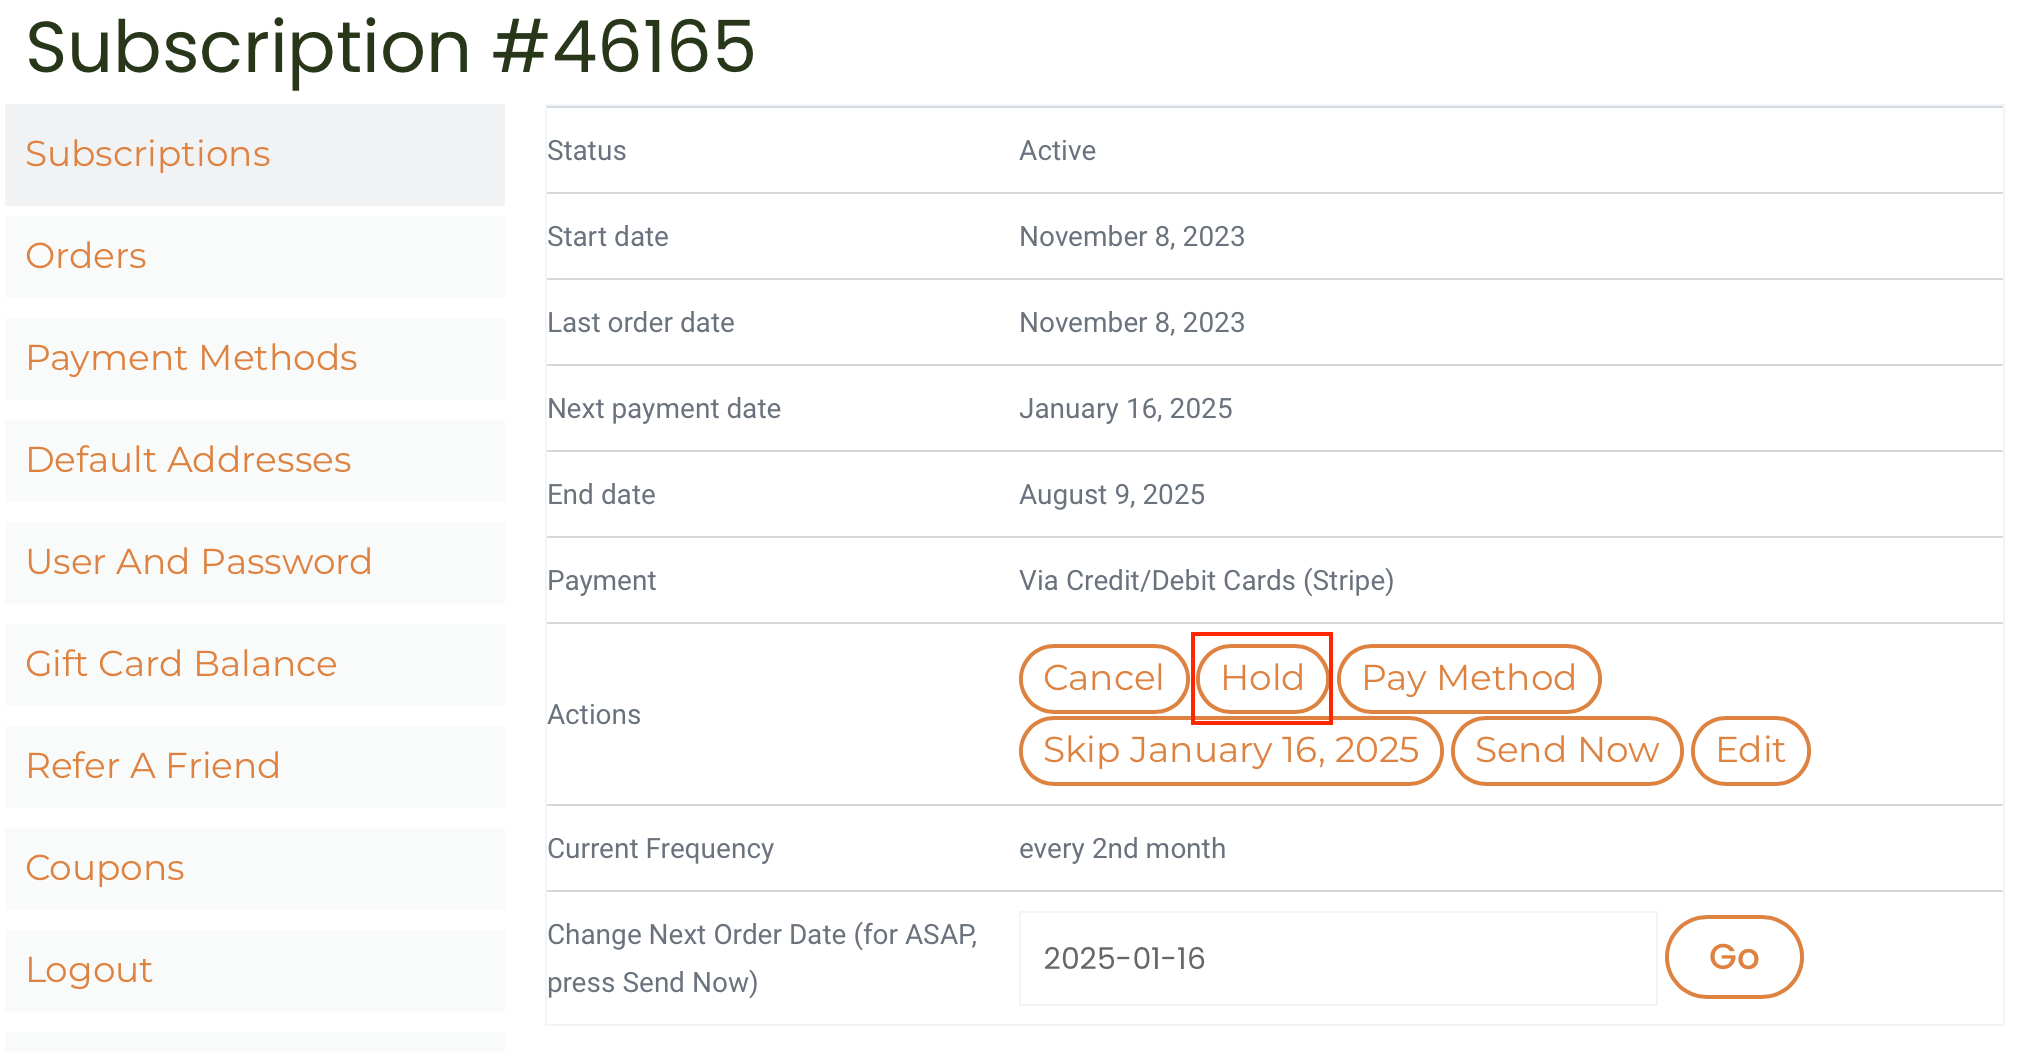The height and width of the screenshot is (1052, 2044).
Task: Click the Subscription #46165 heading
Action: coord(390,46)
